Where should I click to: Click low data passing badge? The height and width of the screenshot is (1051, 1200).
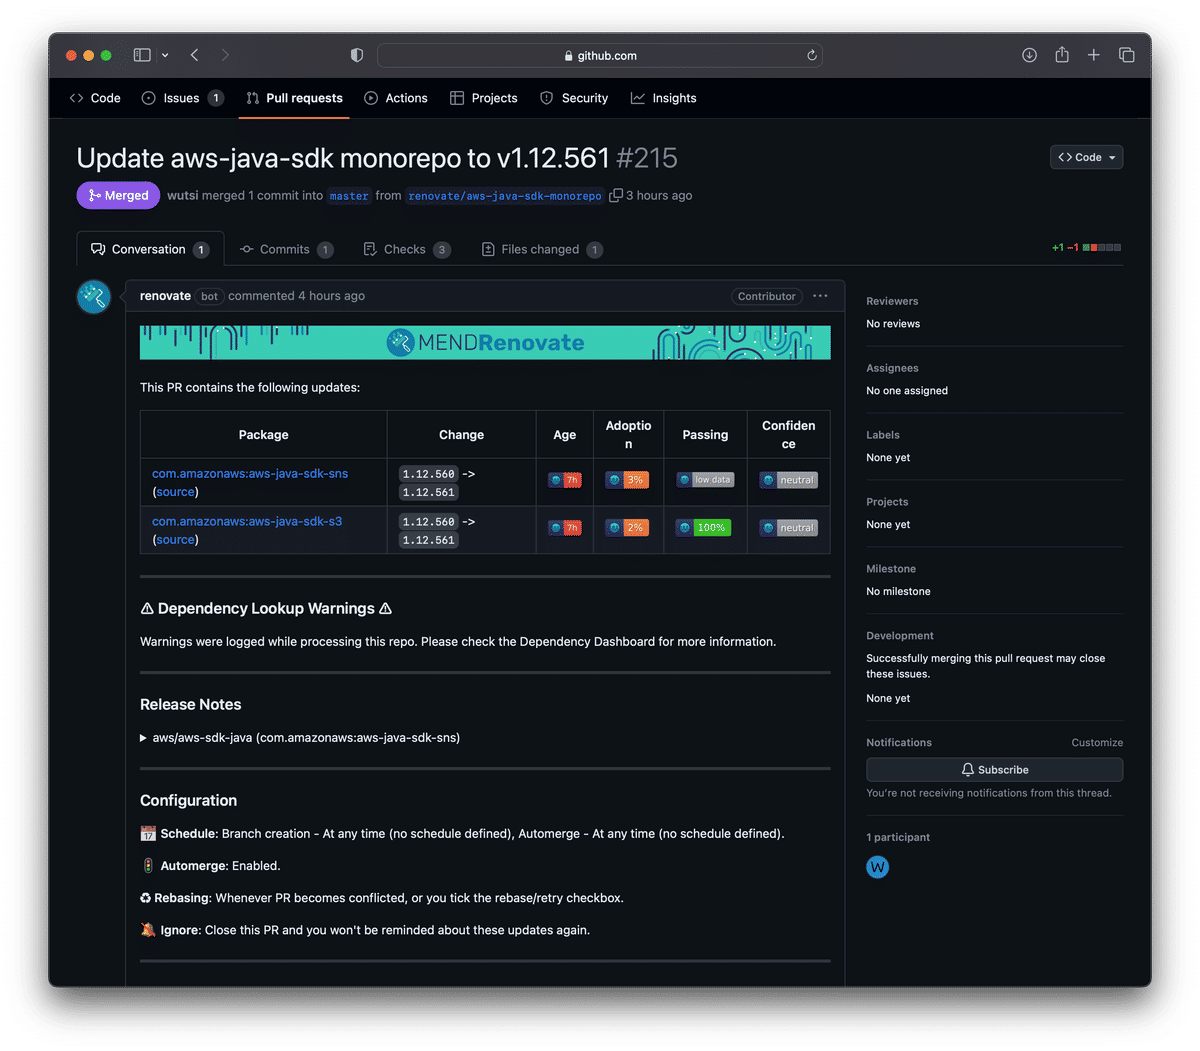coord(705,480)
